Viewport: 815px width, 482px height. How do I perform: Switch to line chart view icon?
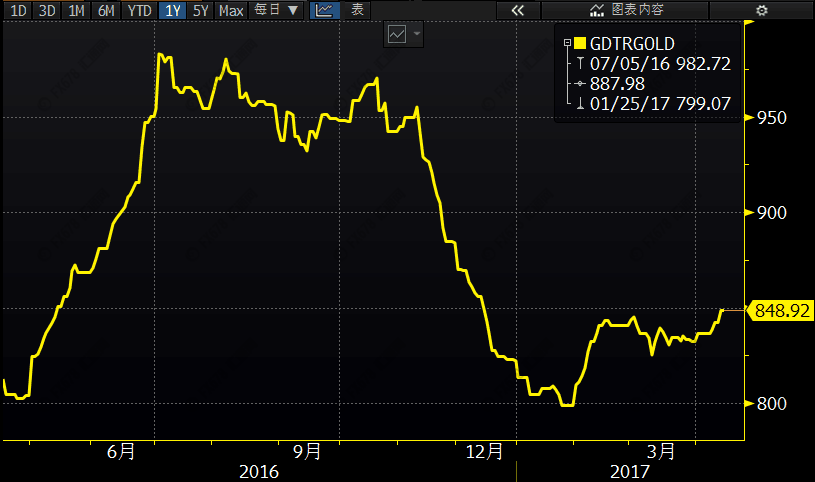point(324,10)
